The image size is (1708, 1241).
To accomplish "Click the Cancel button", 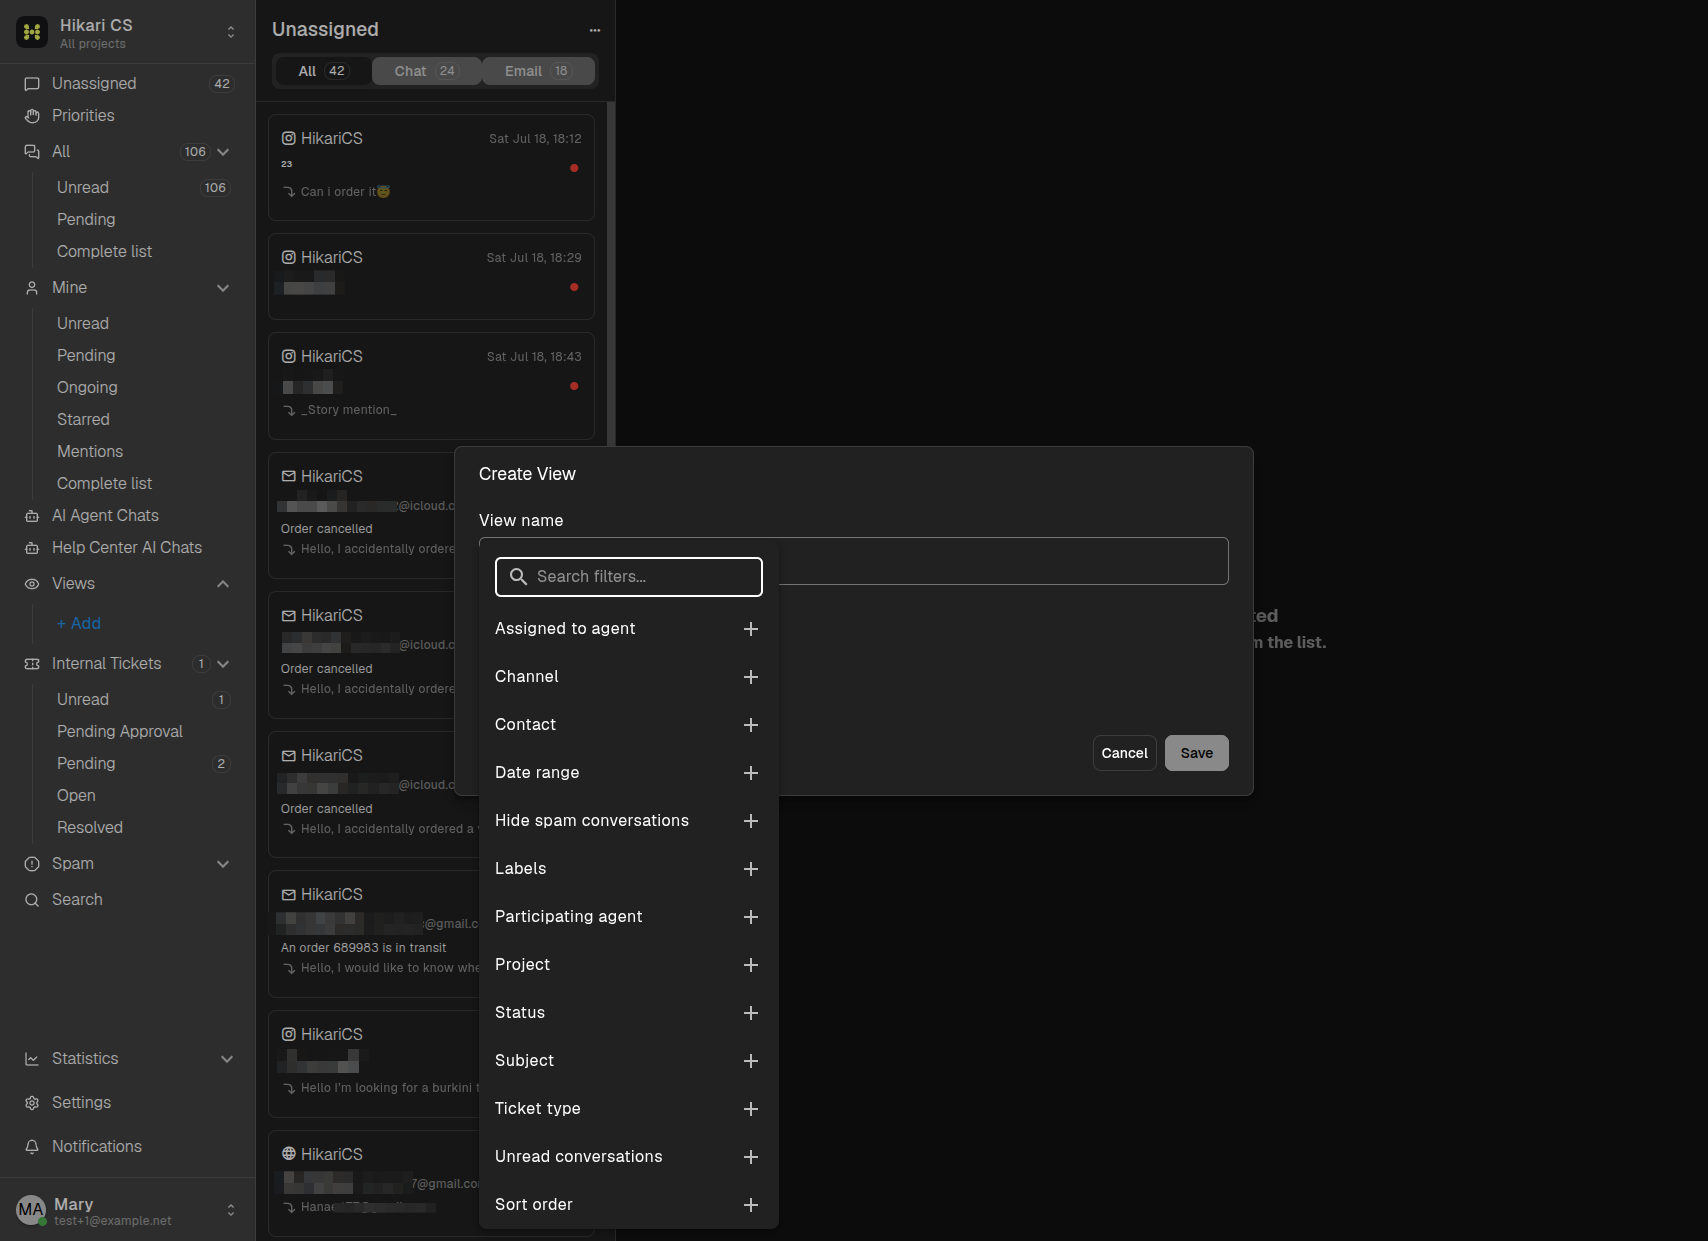I will [1125, 753].
